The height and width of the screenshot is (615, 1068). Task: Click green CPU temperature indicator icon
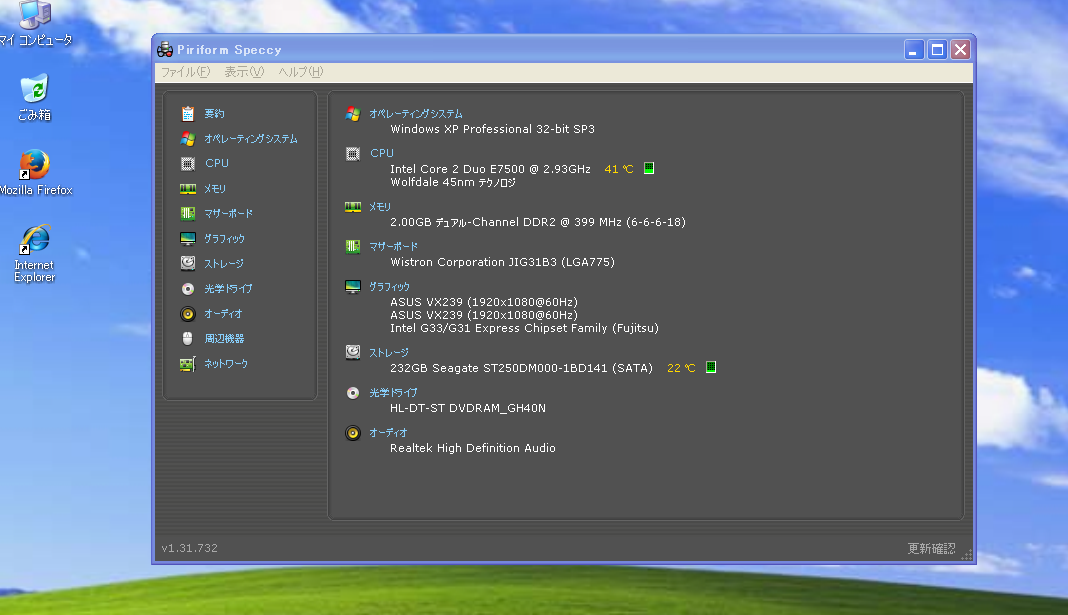coord(649,168)
